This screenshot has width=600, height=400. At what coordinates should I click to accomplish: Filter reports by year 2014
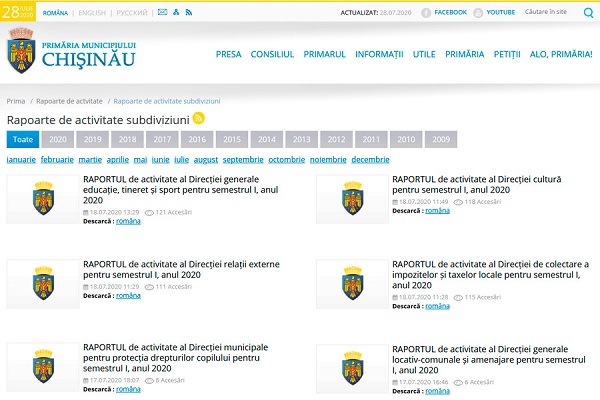267,139
